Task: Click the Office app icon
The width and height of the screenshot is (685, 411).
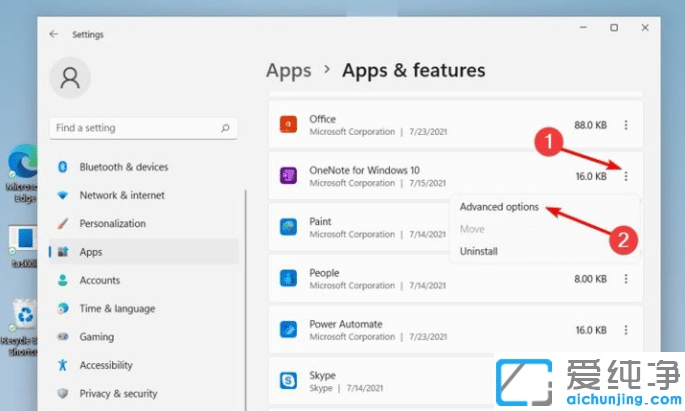Action: click(x=289, y=125)
